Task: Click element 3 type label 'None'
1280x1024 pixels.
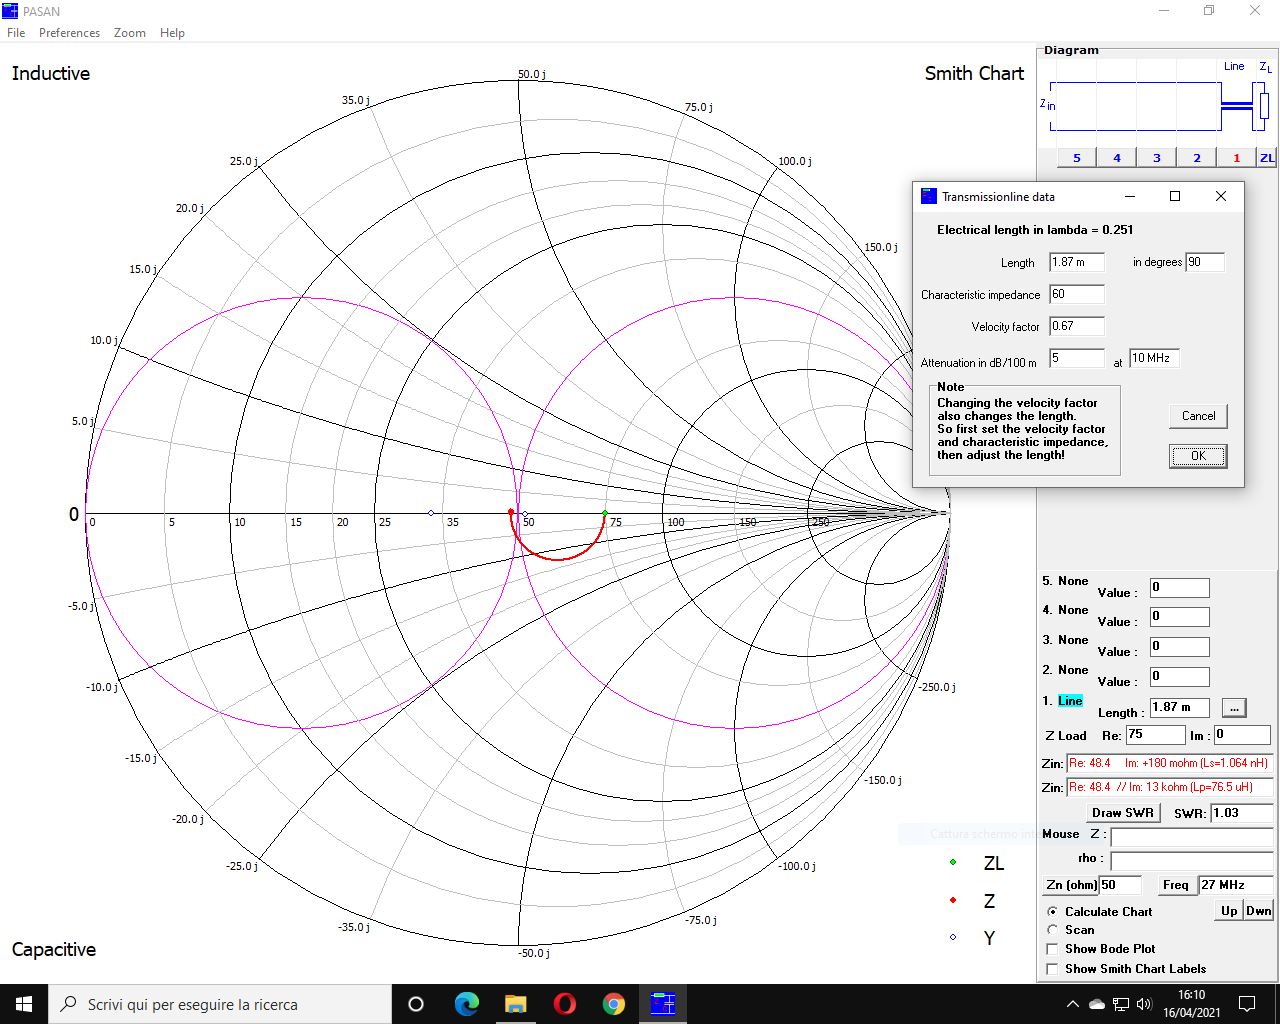Action: 1073,640
